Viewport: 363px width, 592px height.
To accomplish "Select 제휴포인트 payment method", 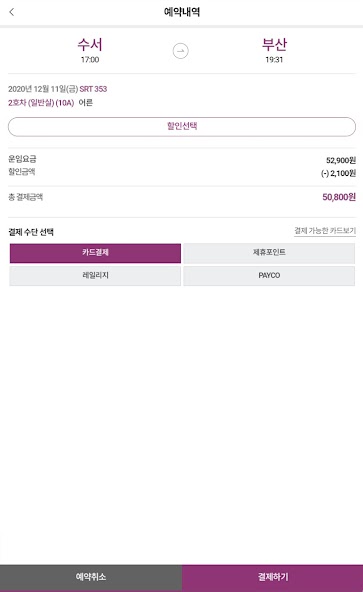I will (269, 253).
